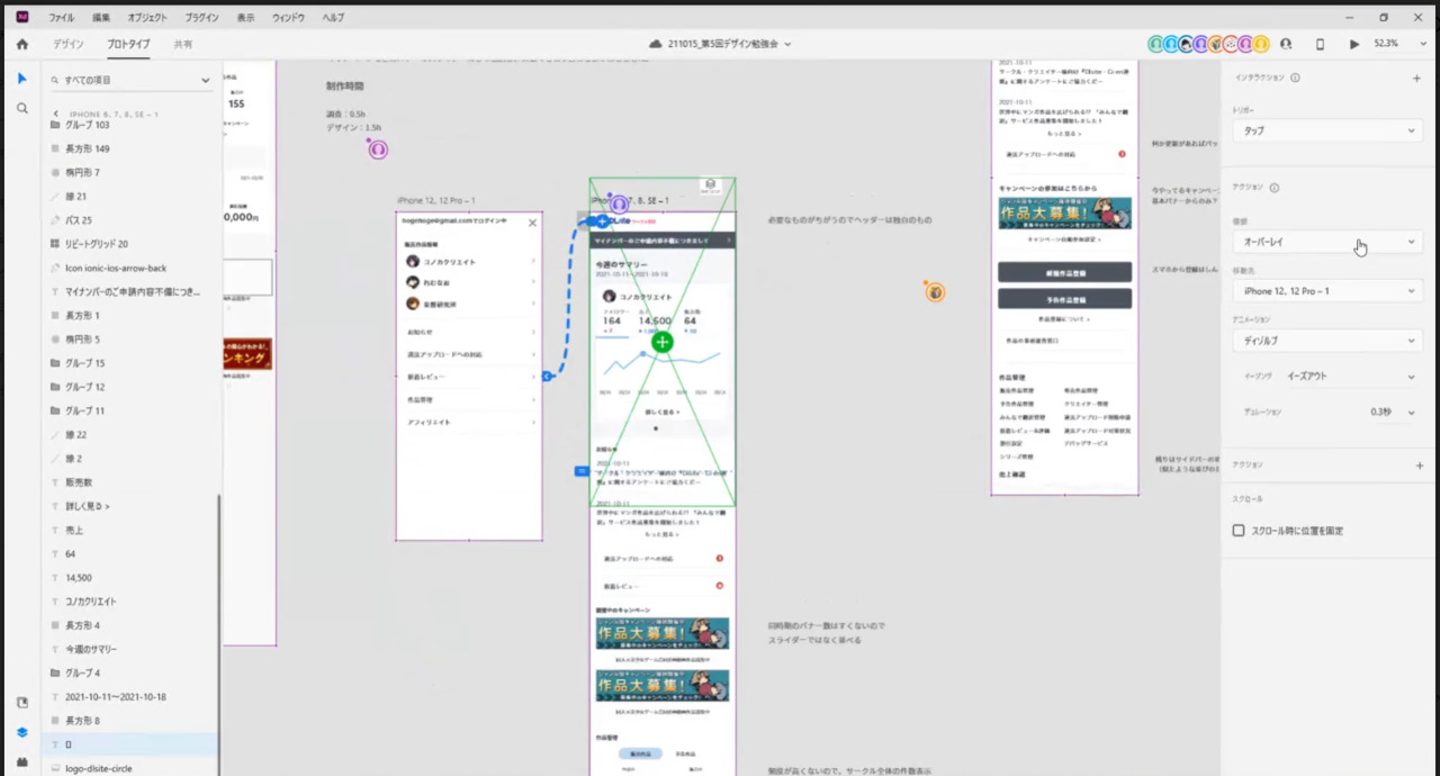The width and height of the screenshot is (1440, 776).
Task: Open the invite collaborators icon
Action: (1286, 44)
